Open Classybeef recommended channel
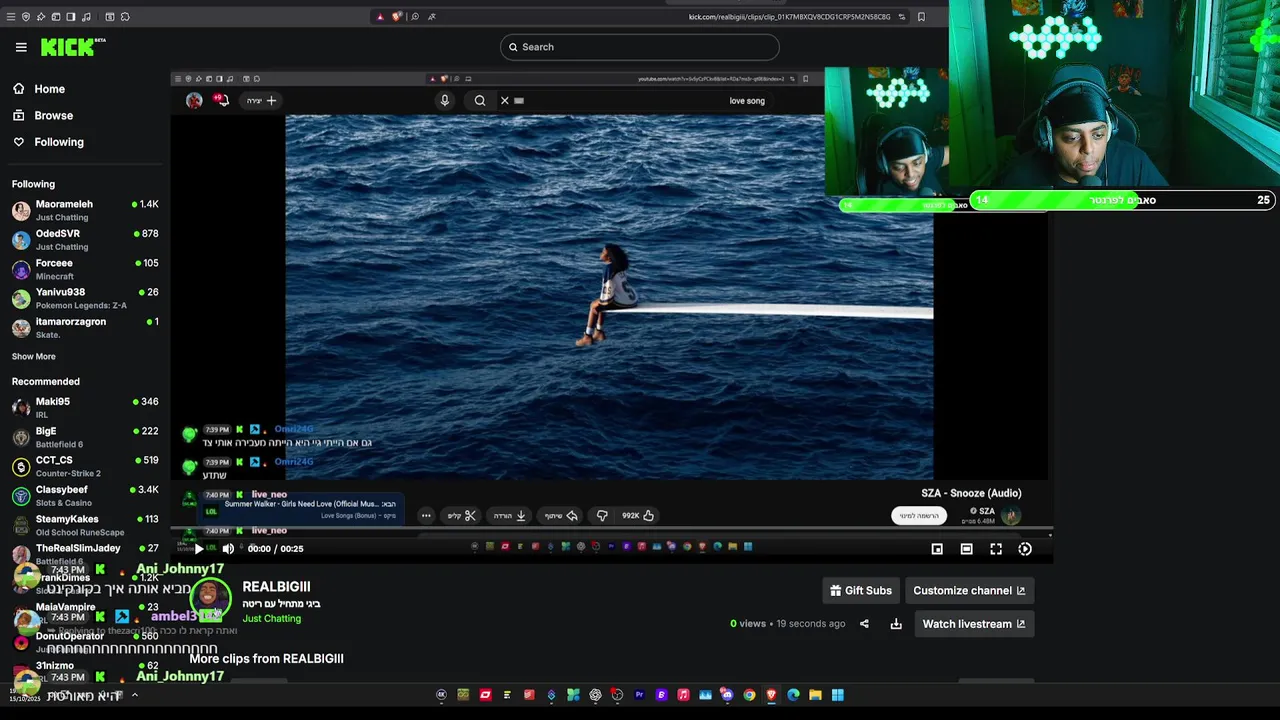The image size is (1280, 720). coord(85,496)
